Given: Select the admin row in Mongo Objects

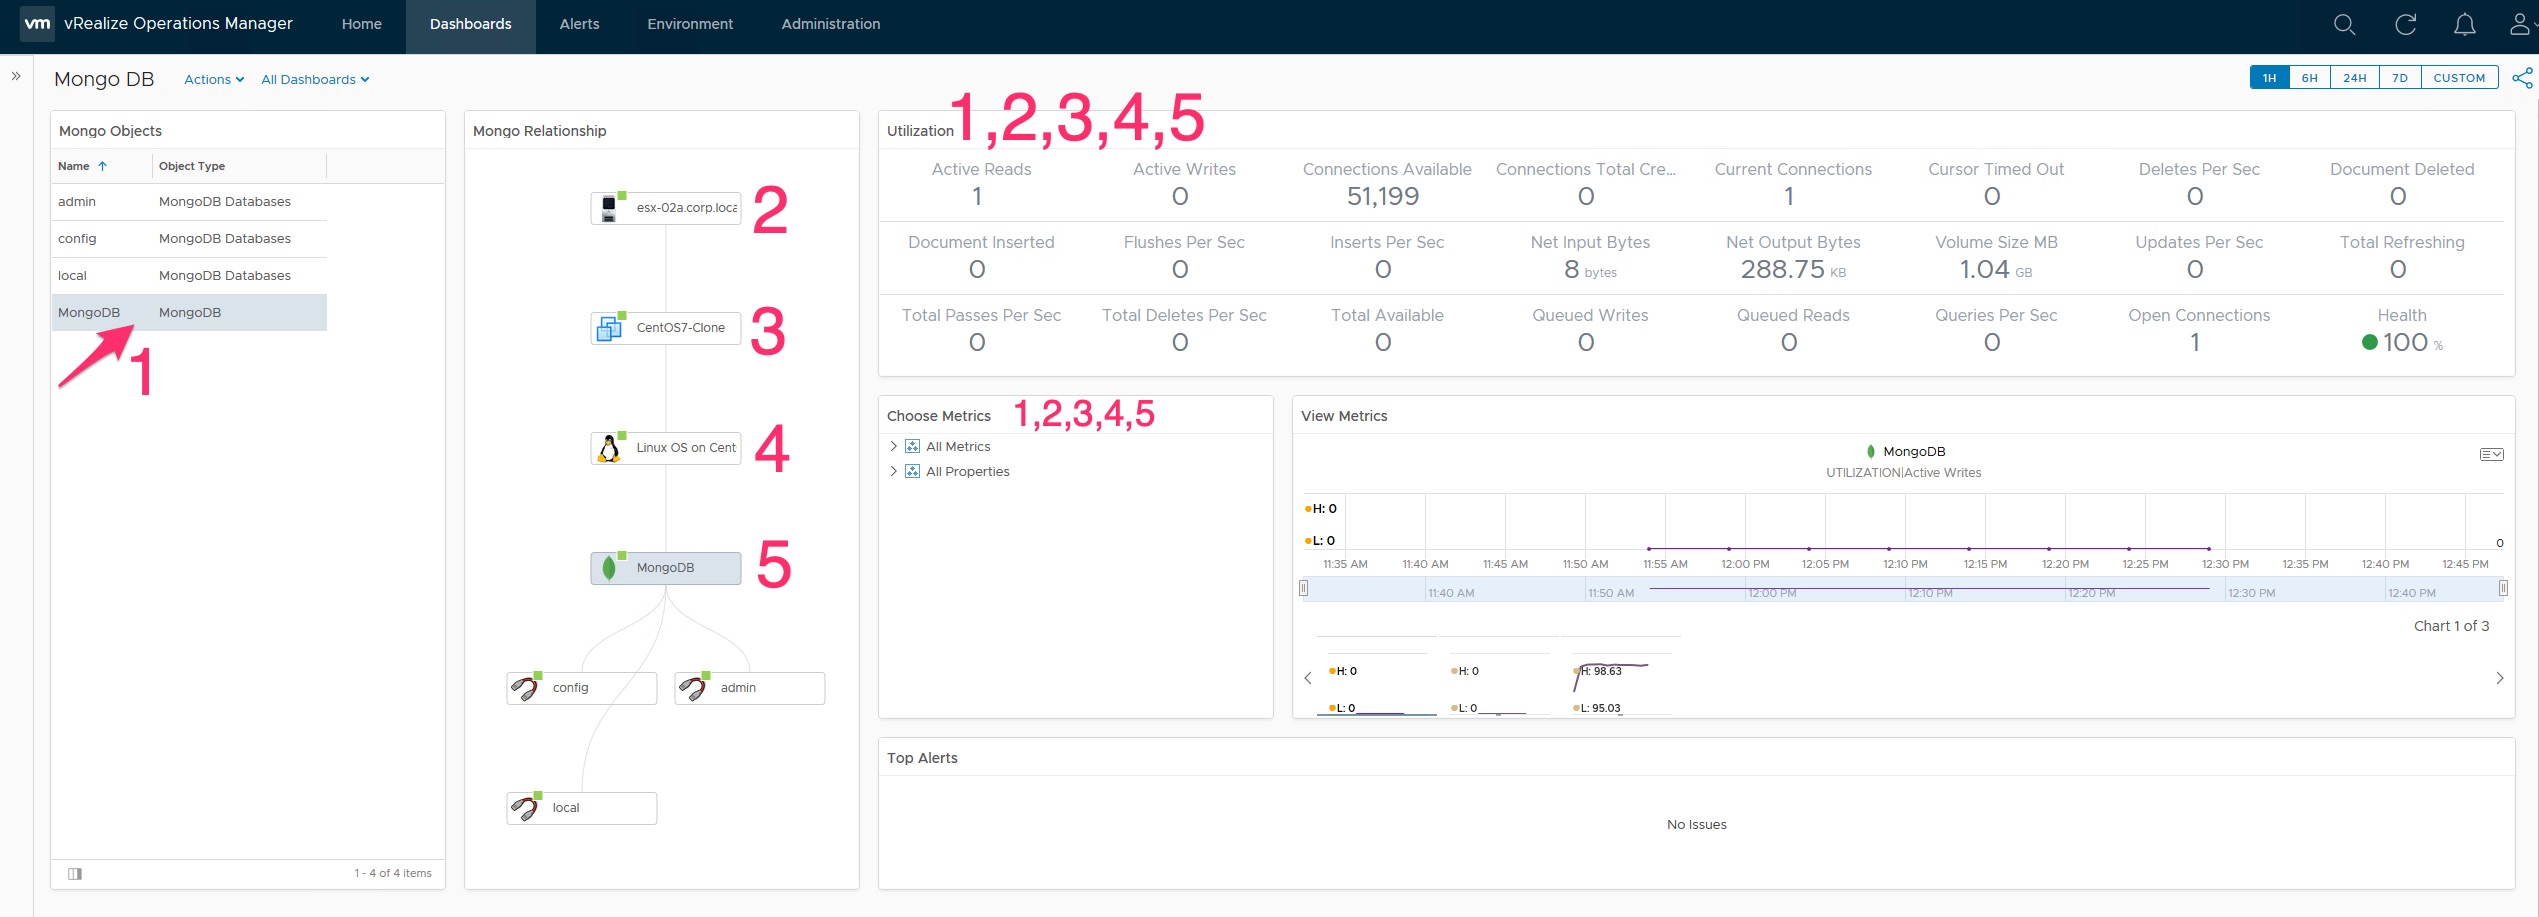Looking at the screenshot, I should [x=190, y=202].
